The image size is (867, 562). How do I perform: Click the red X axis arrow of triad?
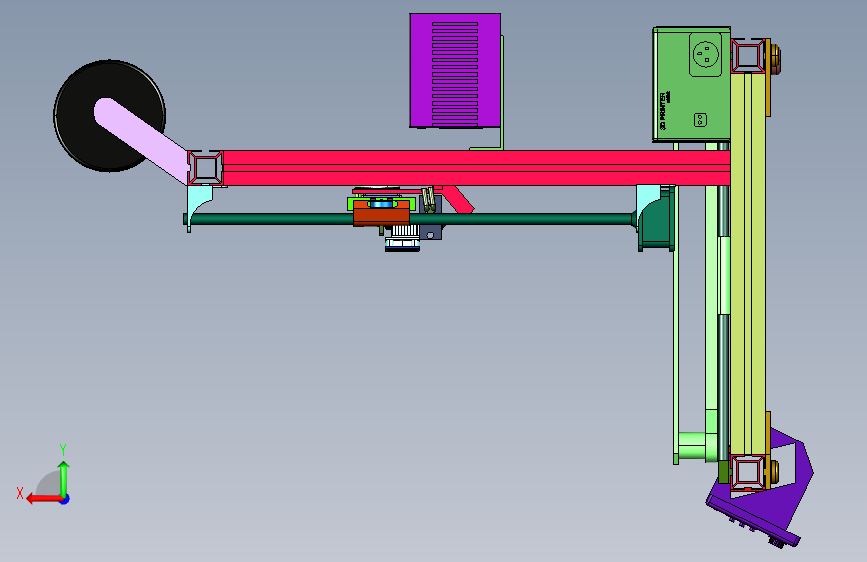pyautogui.click(x=43, y=499)
